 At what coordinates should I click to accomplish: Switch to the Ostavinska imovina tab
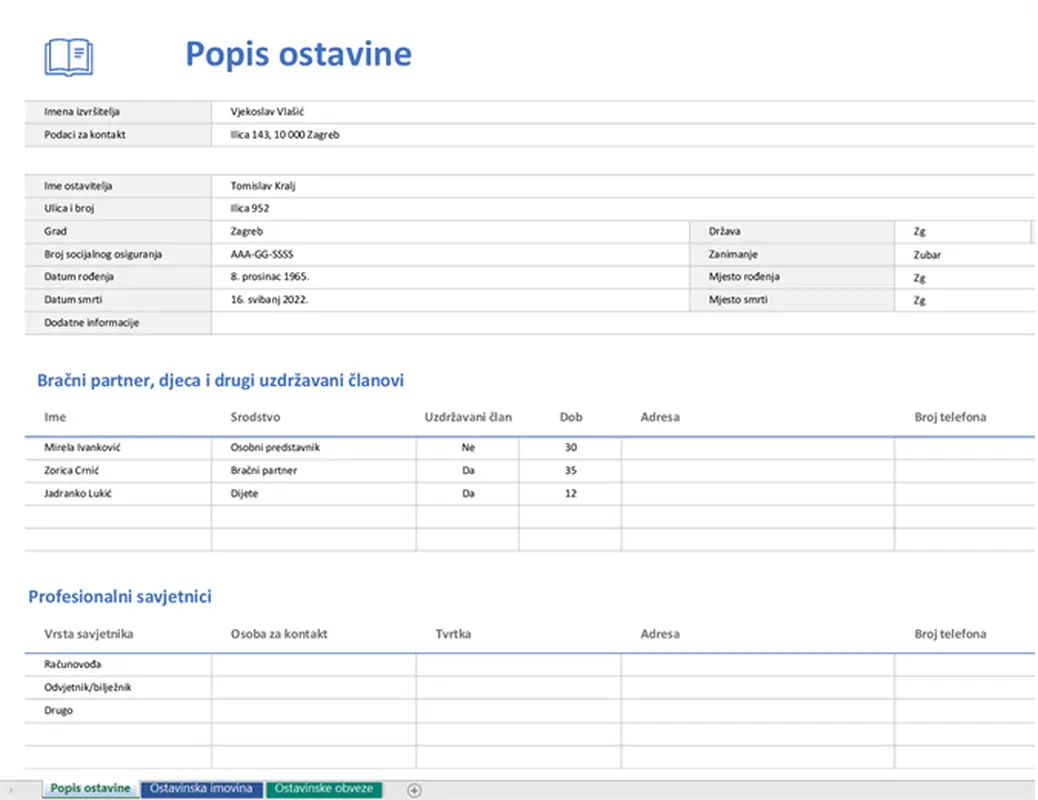tap(201, 789)
